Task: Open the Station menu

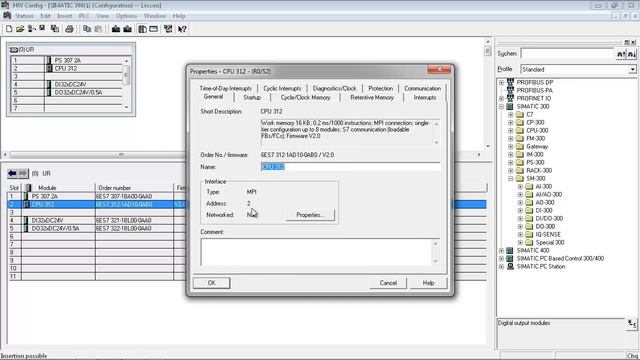Action: tap(24, 16)
